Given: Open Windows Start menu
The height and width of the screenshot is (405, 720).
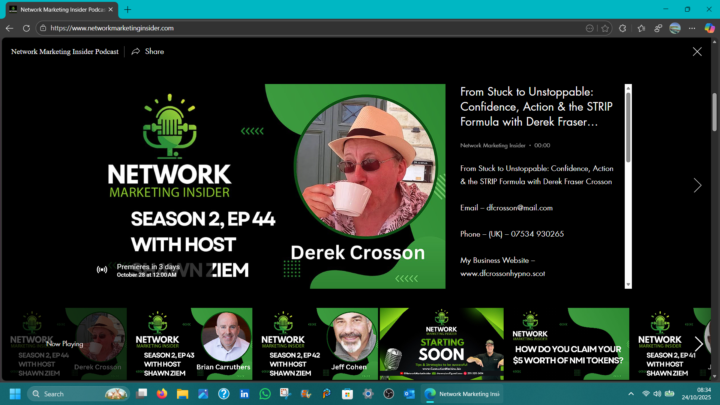Looking at the screenshot, I should pos(15,394).
